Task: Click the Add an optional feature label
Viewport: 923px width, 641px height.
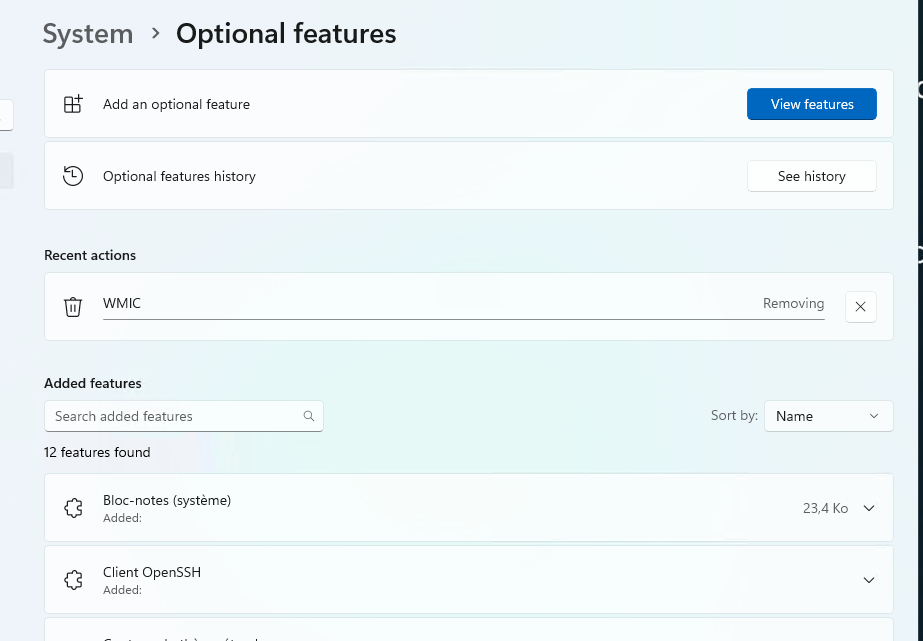Action: 177,104
